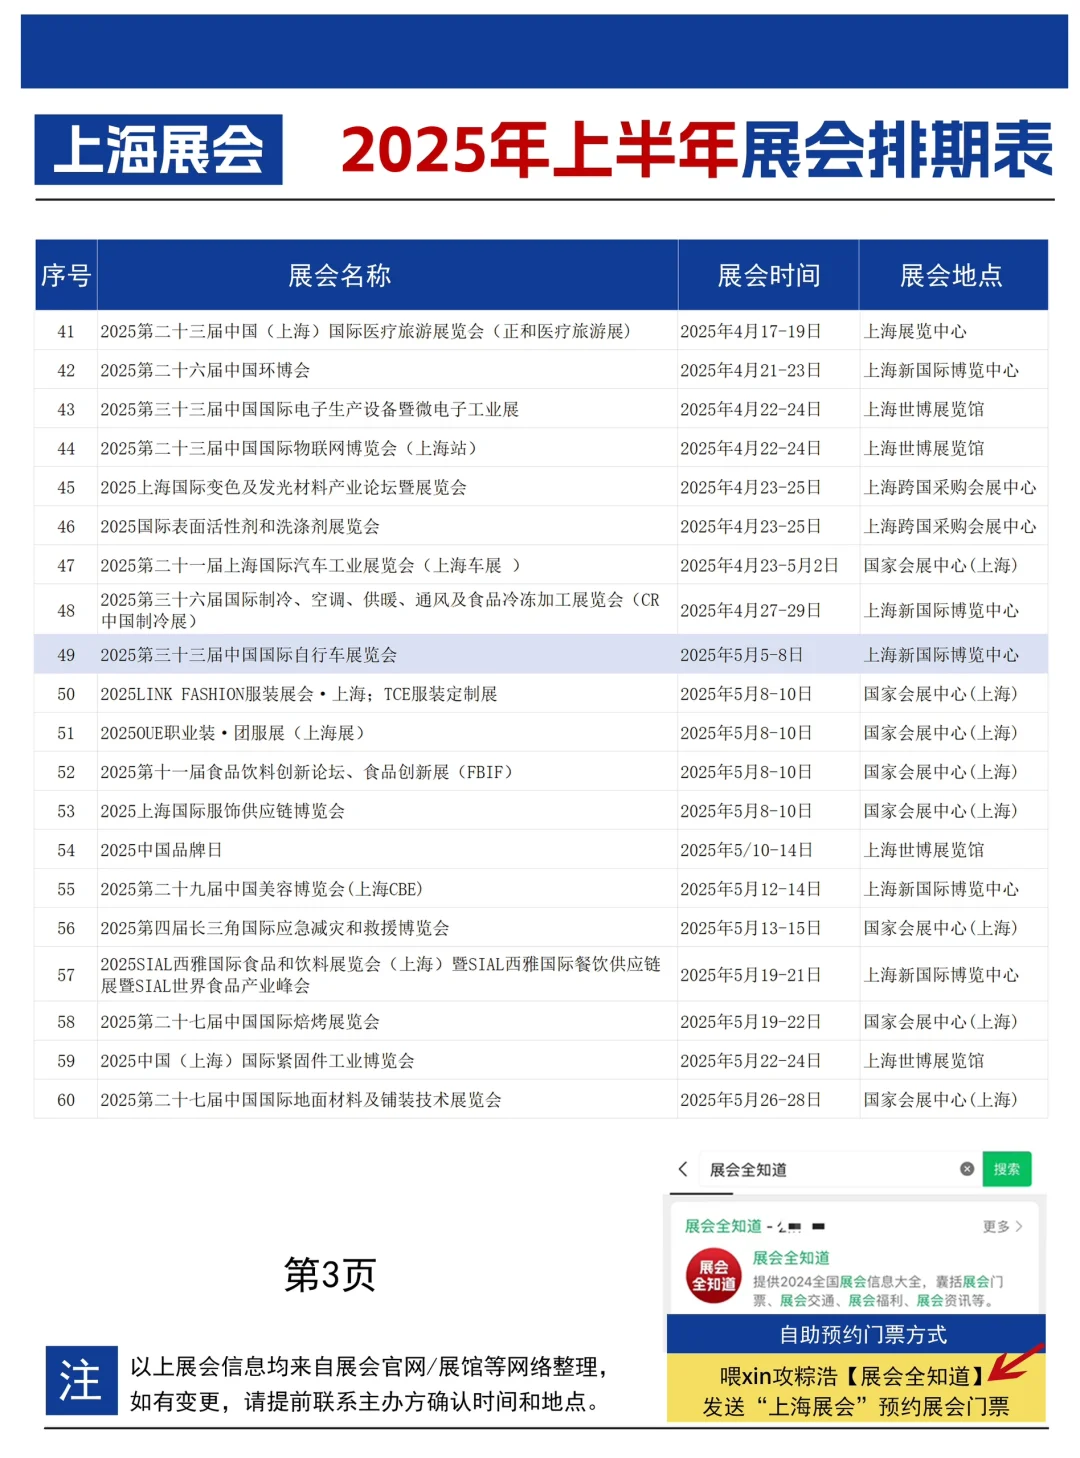Click the back chevron in the search bar

coord(683,1169)
